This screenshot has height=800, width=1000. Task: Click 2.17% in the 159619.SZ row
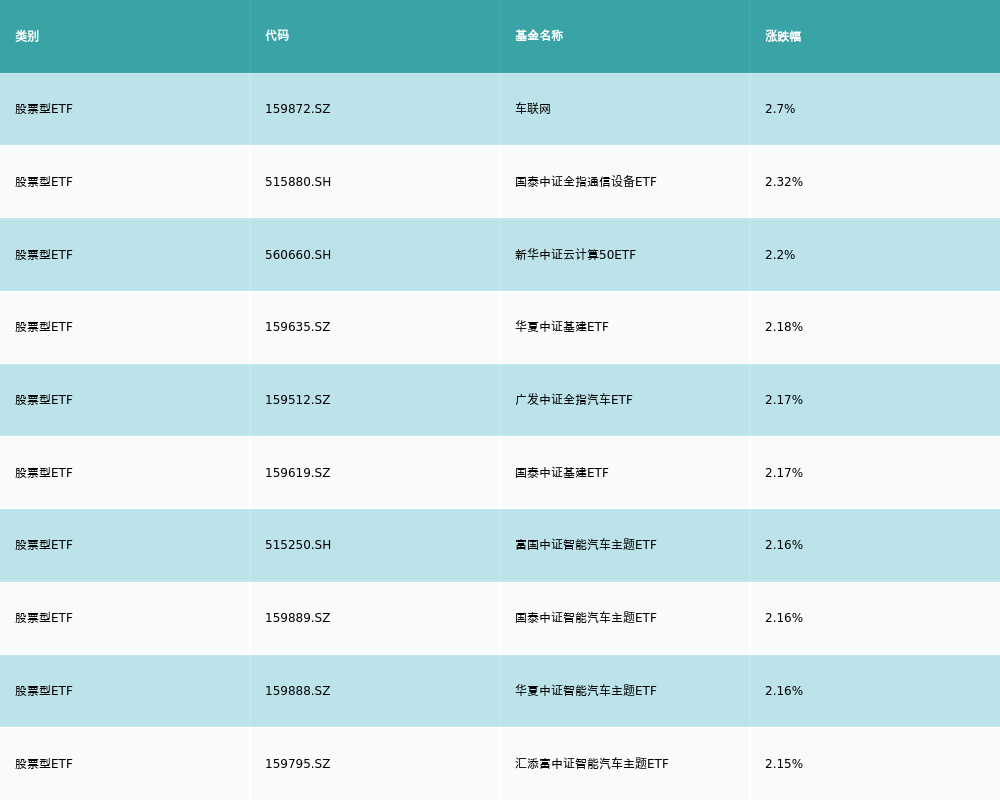[x=784, y=473]
